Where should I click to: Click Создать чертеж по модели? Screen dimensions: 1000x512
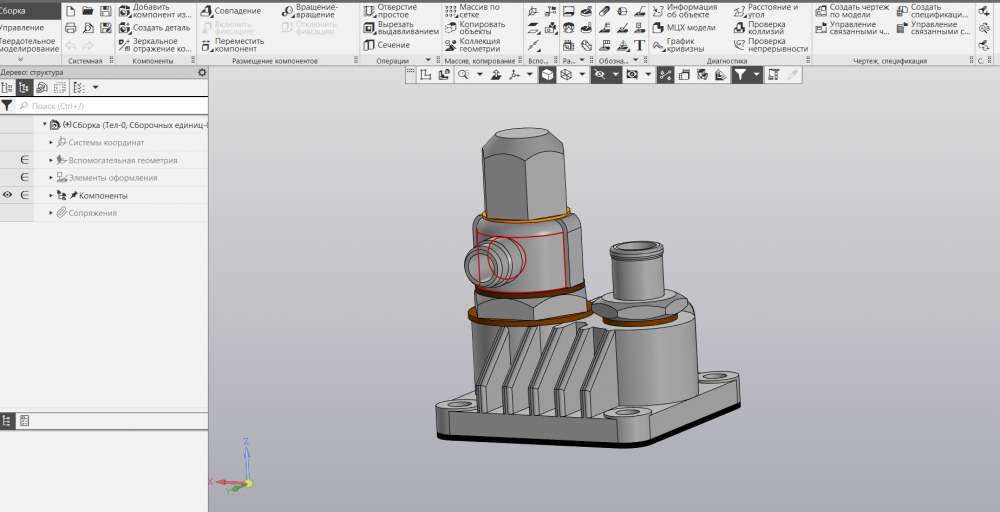pyautogui.click(x=857, y=11)
